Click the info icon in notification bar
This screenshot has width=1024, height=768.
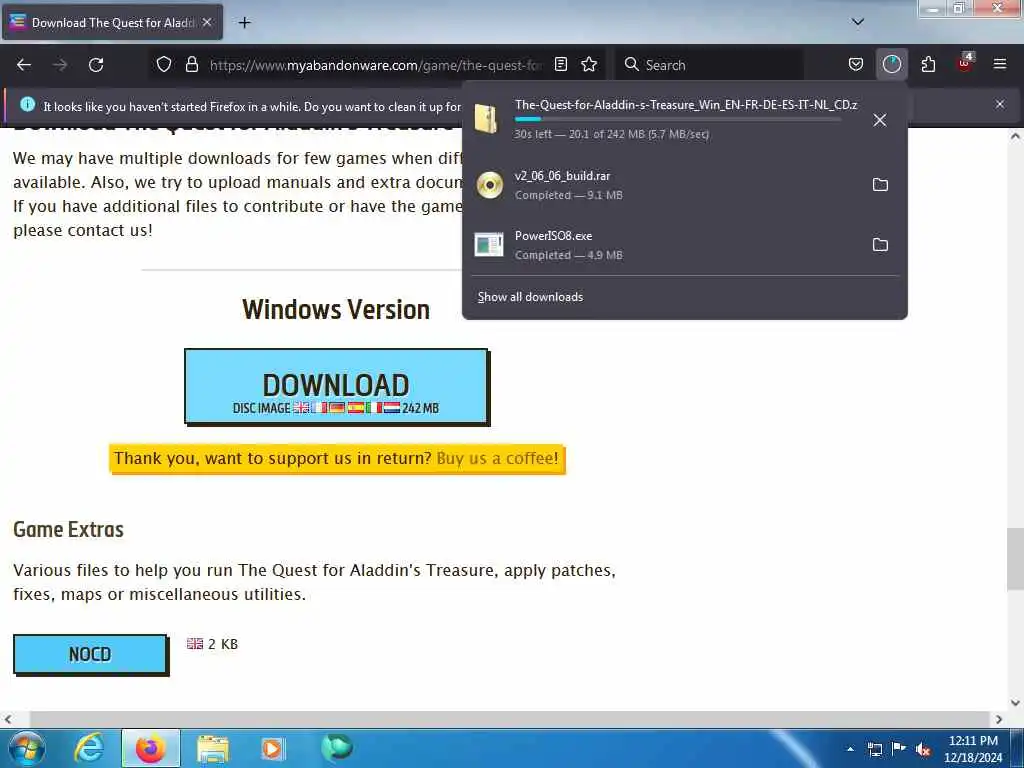coord(27,104)
